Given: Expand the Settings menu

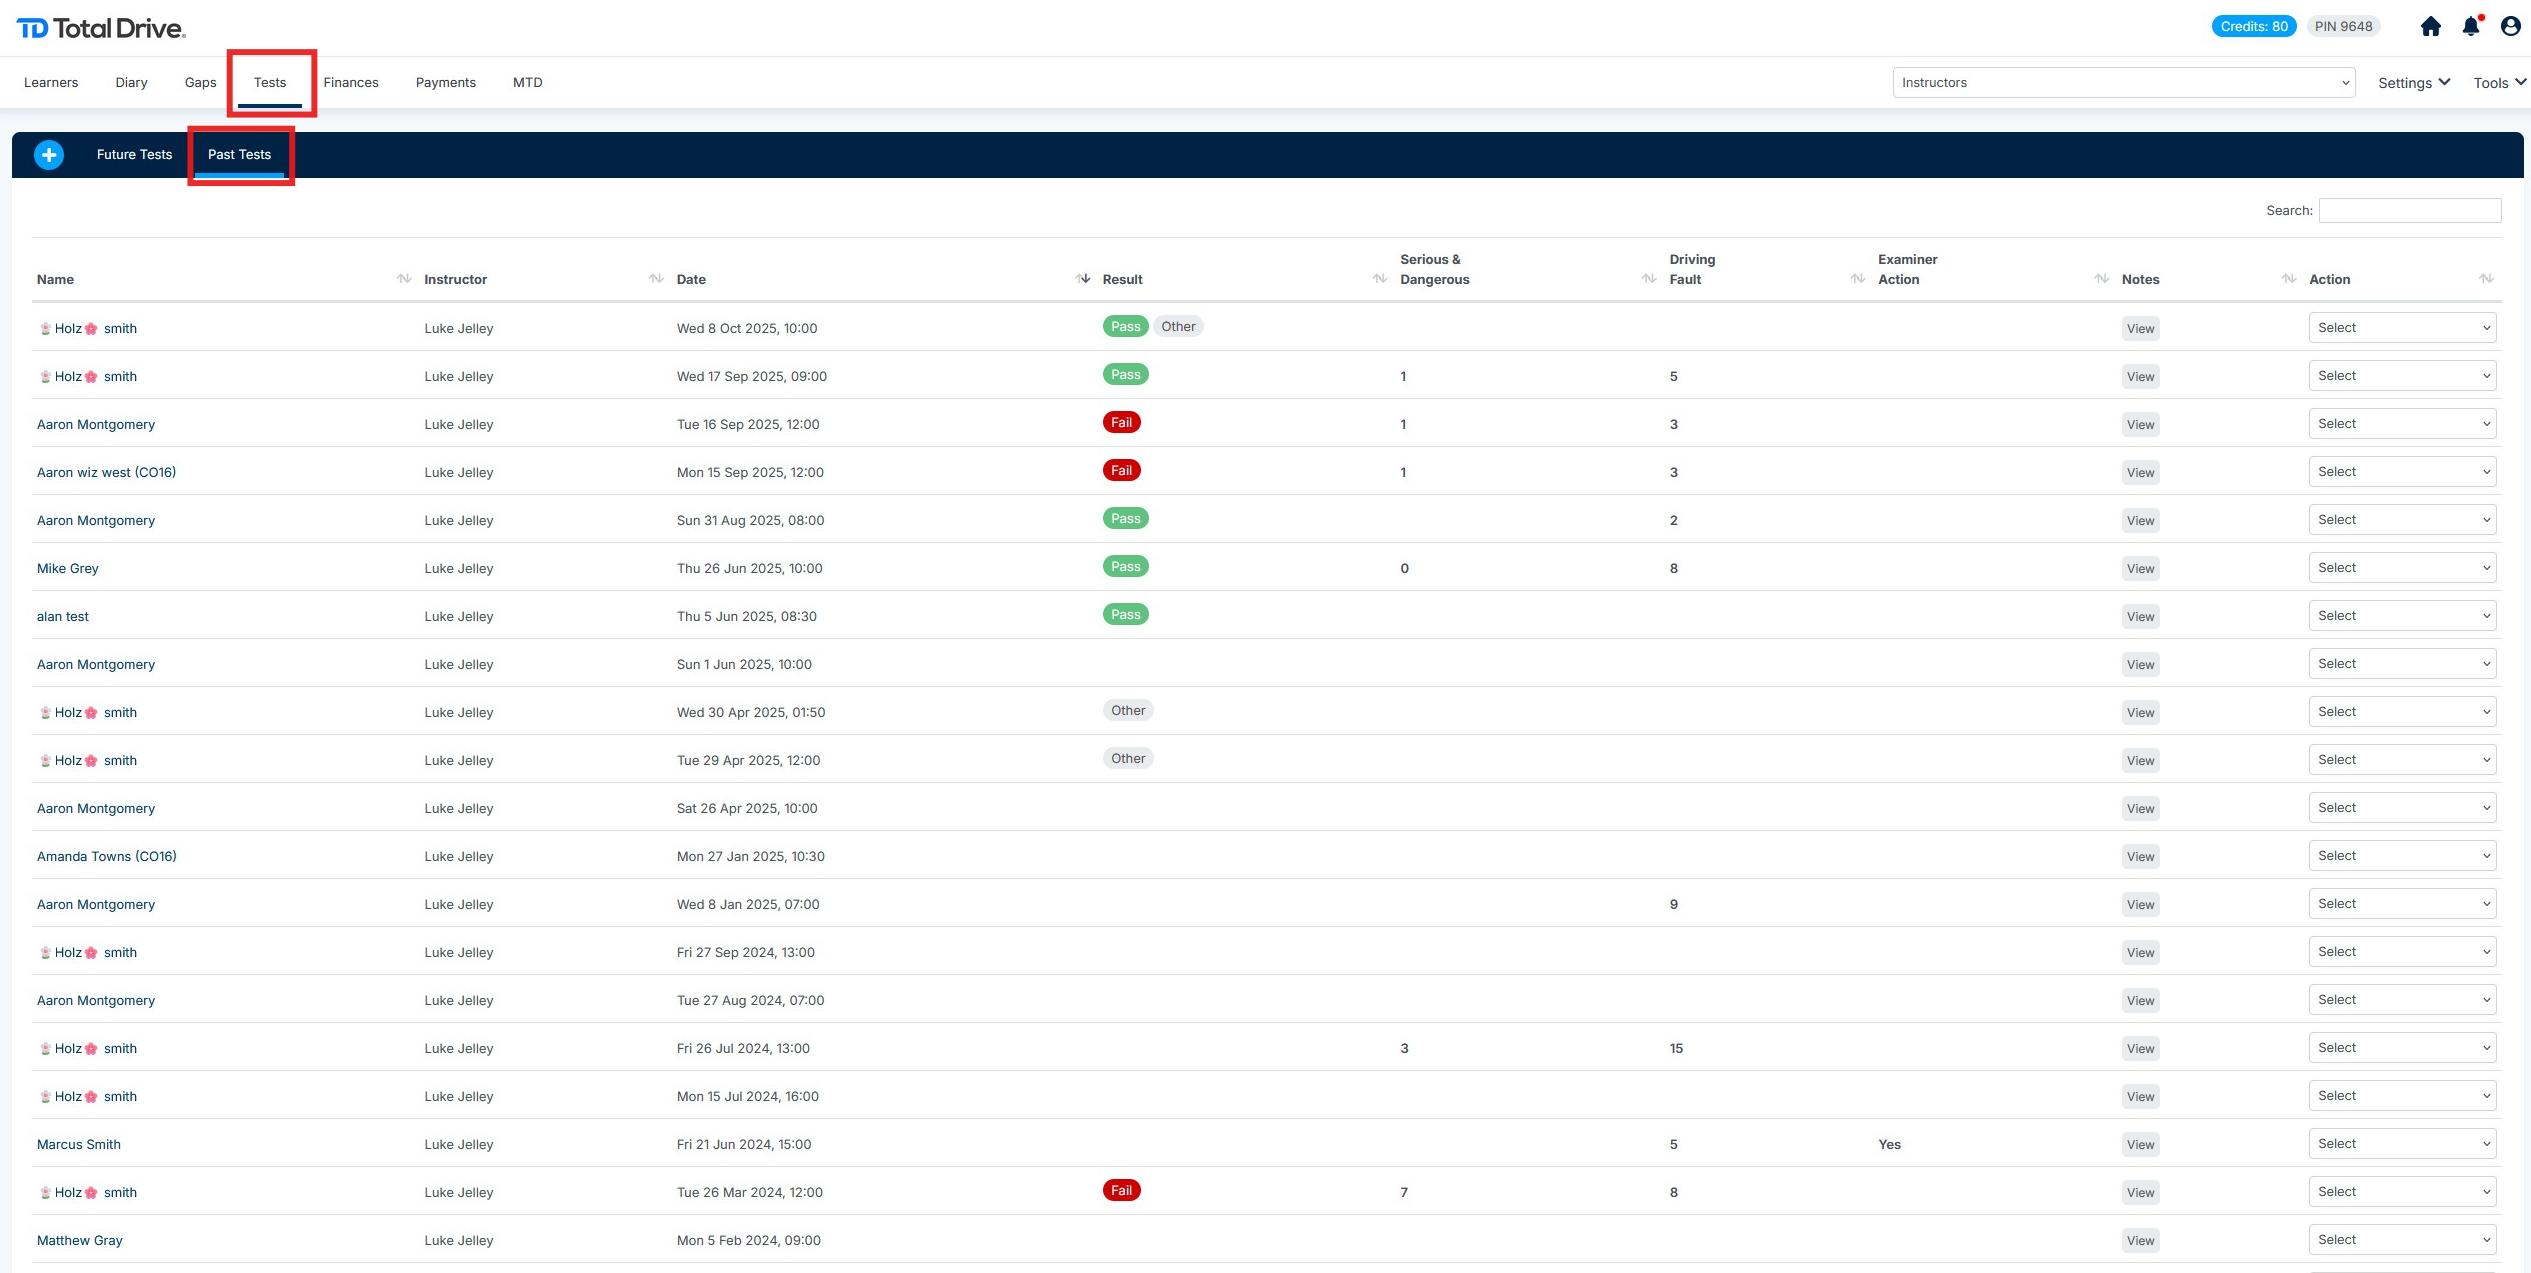Looking at the screenshot, I should click(2413, 83).
